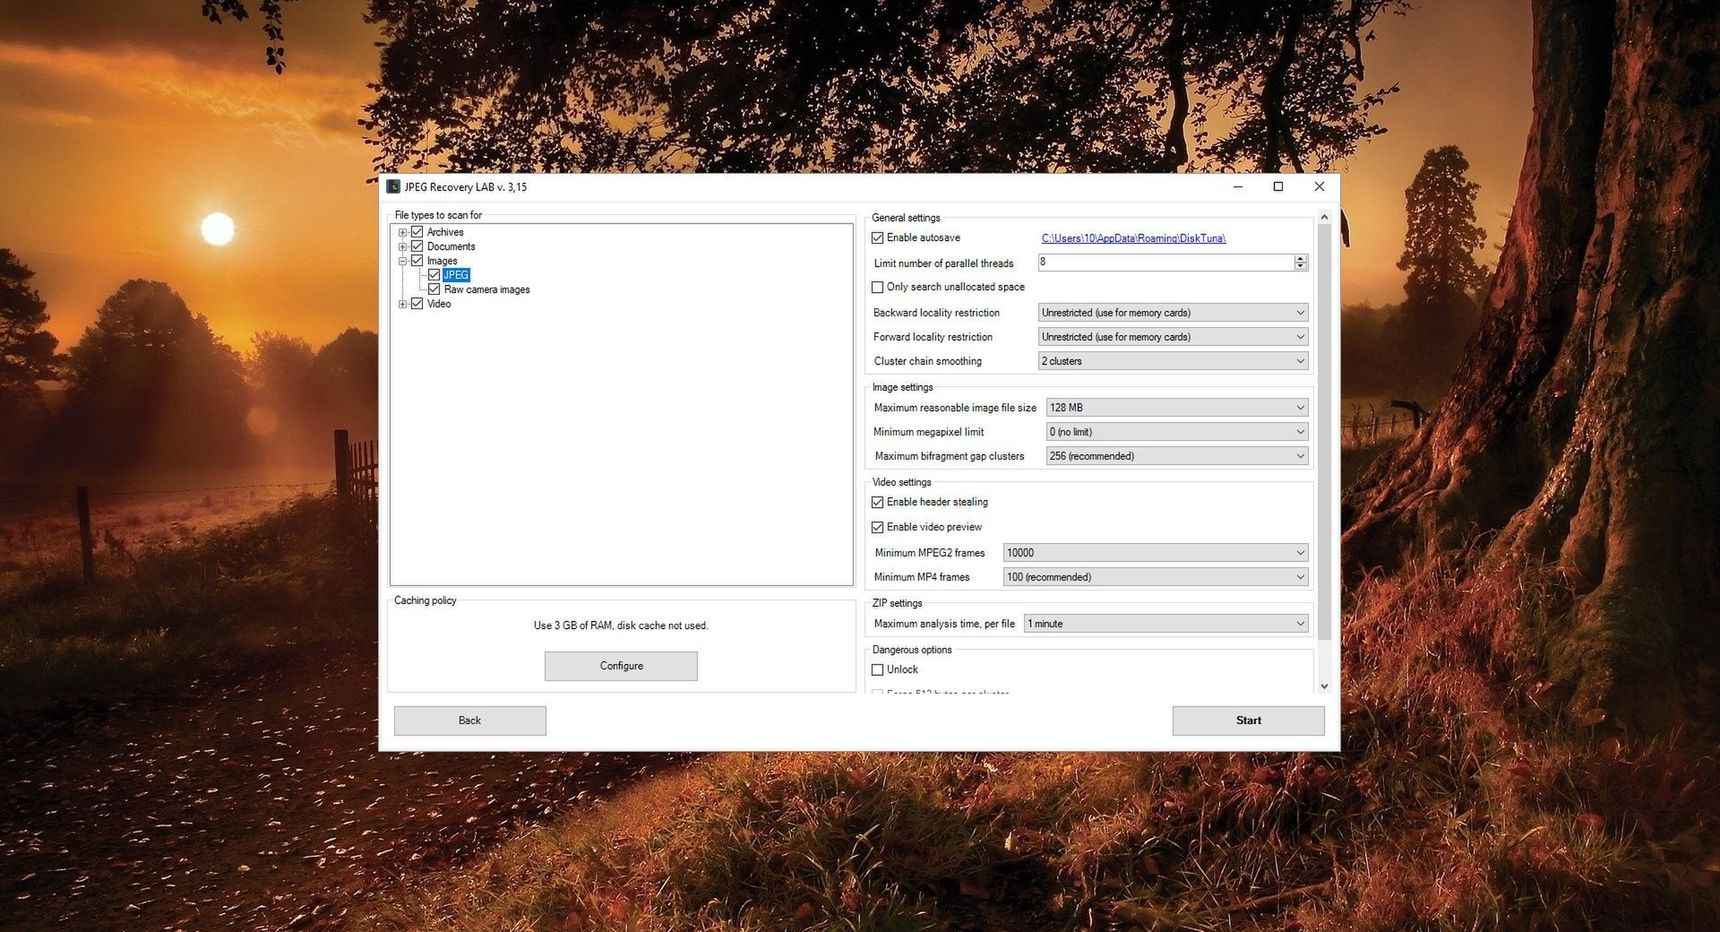Click the 'Use 3 GB of RAM' caching text
The image size is (1720, 932).
[x=621, y=626]
